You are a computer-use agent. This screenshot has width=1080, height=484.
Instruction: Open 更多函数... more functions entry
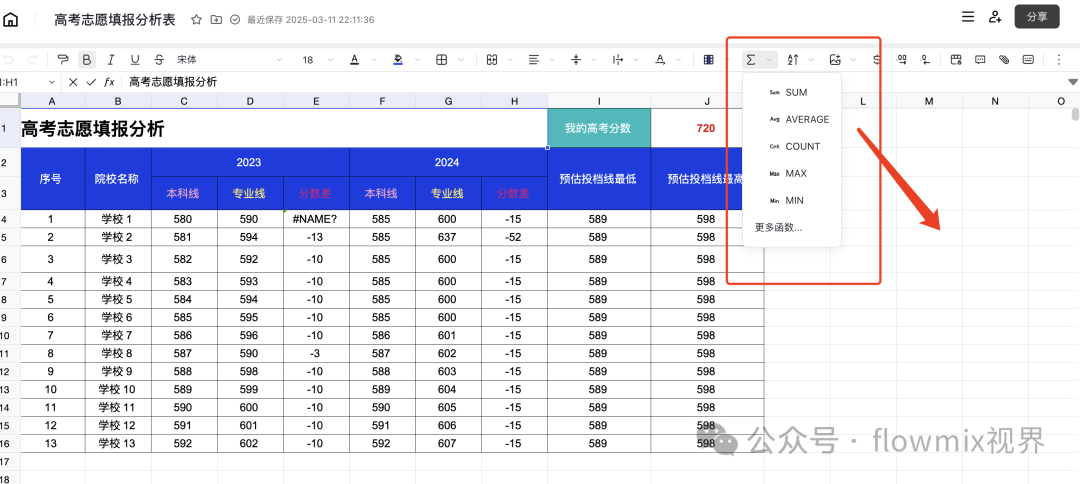[x=792, y=227]
